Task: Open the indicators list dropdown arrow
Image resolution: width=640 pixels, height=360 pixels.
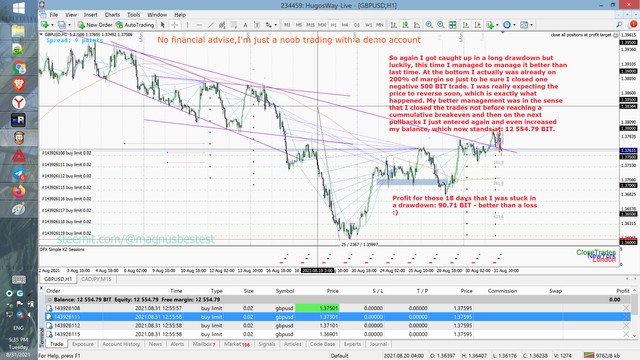Action: pos(497,25)
